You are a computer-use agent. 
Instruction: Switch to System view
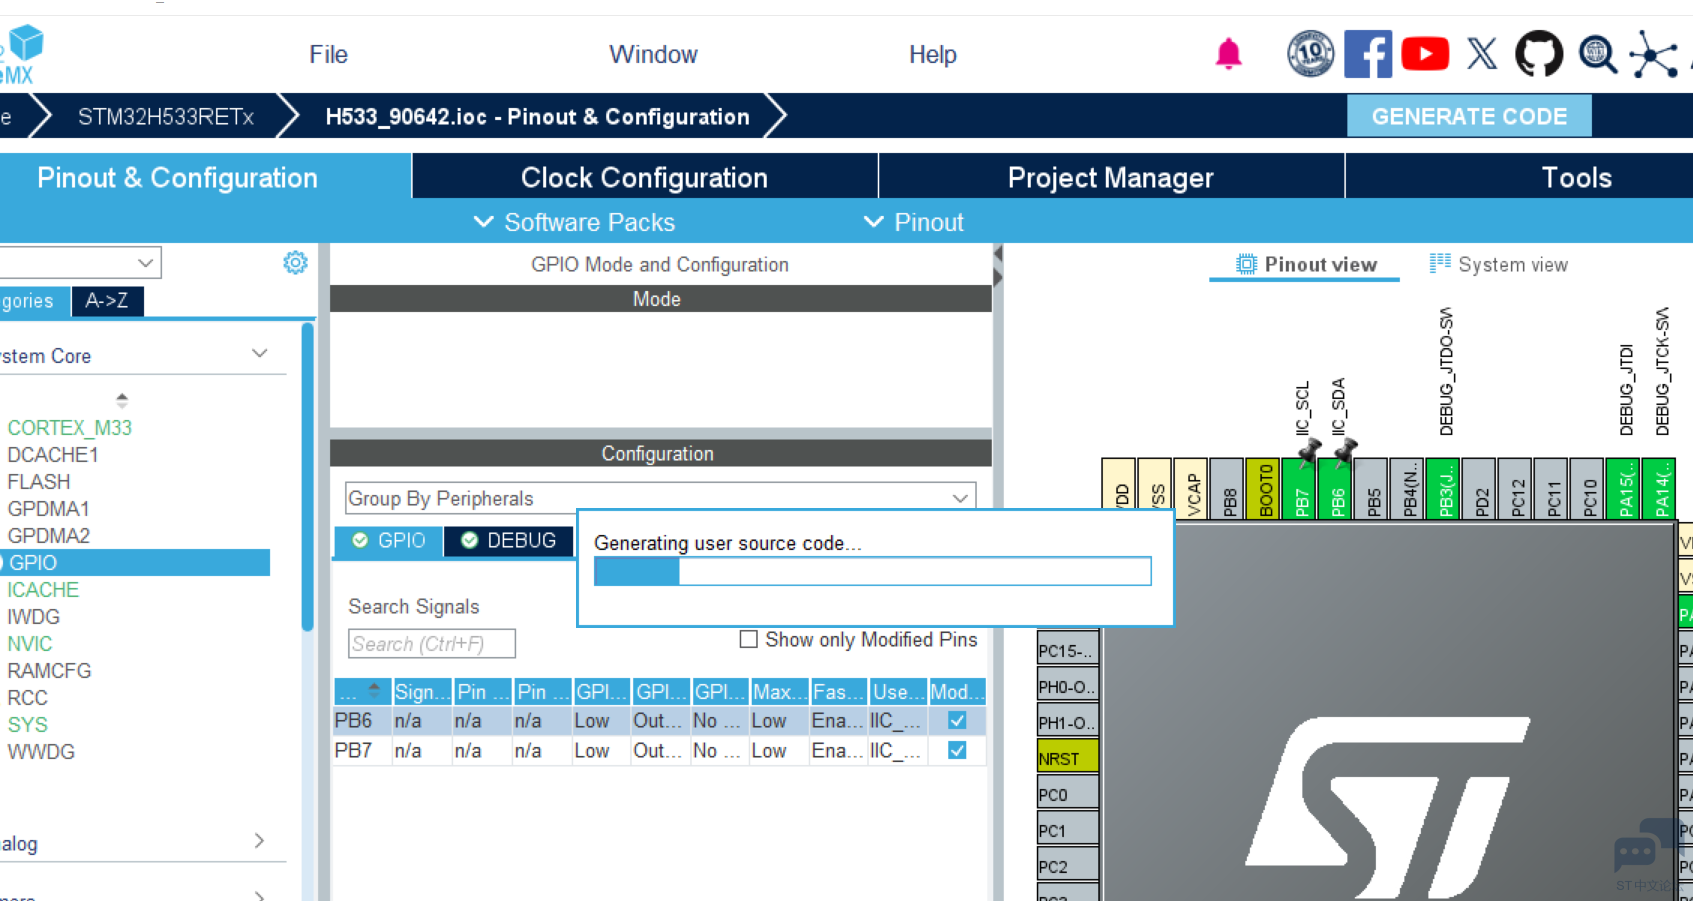[x=1498, y=264]
